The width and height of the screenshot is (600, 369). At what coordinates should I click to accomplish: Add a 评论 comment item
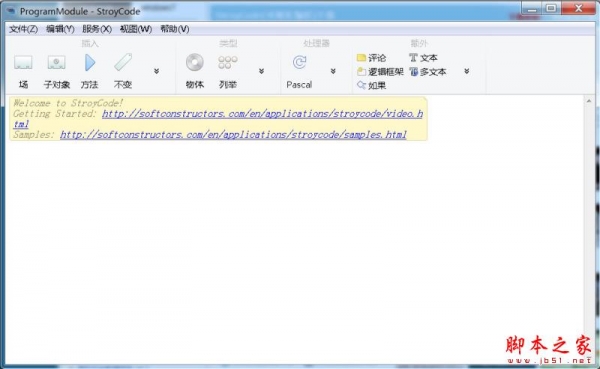[x=371, y=58]
